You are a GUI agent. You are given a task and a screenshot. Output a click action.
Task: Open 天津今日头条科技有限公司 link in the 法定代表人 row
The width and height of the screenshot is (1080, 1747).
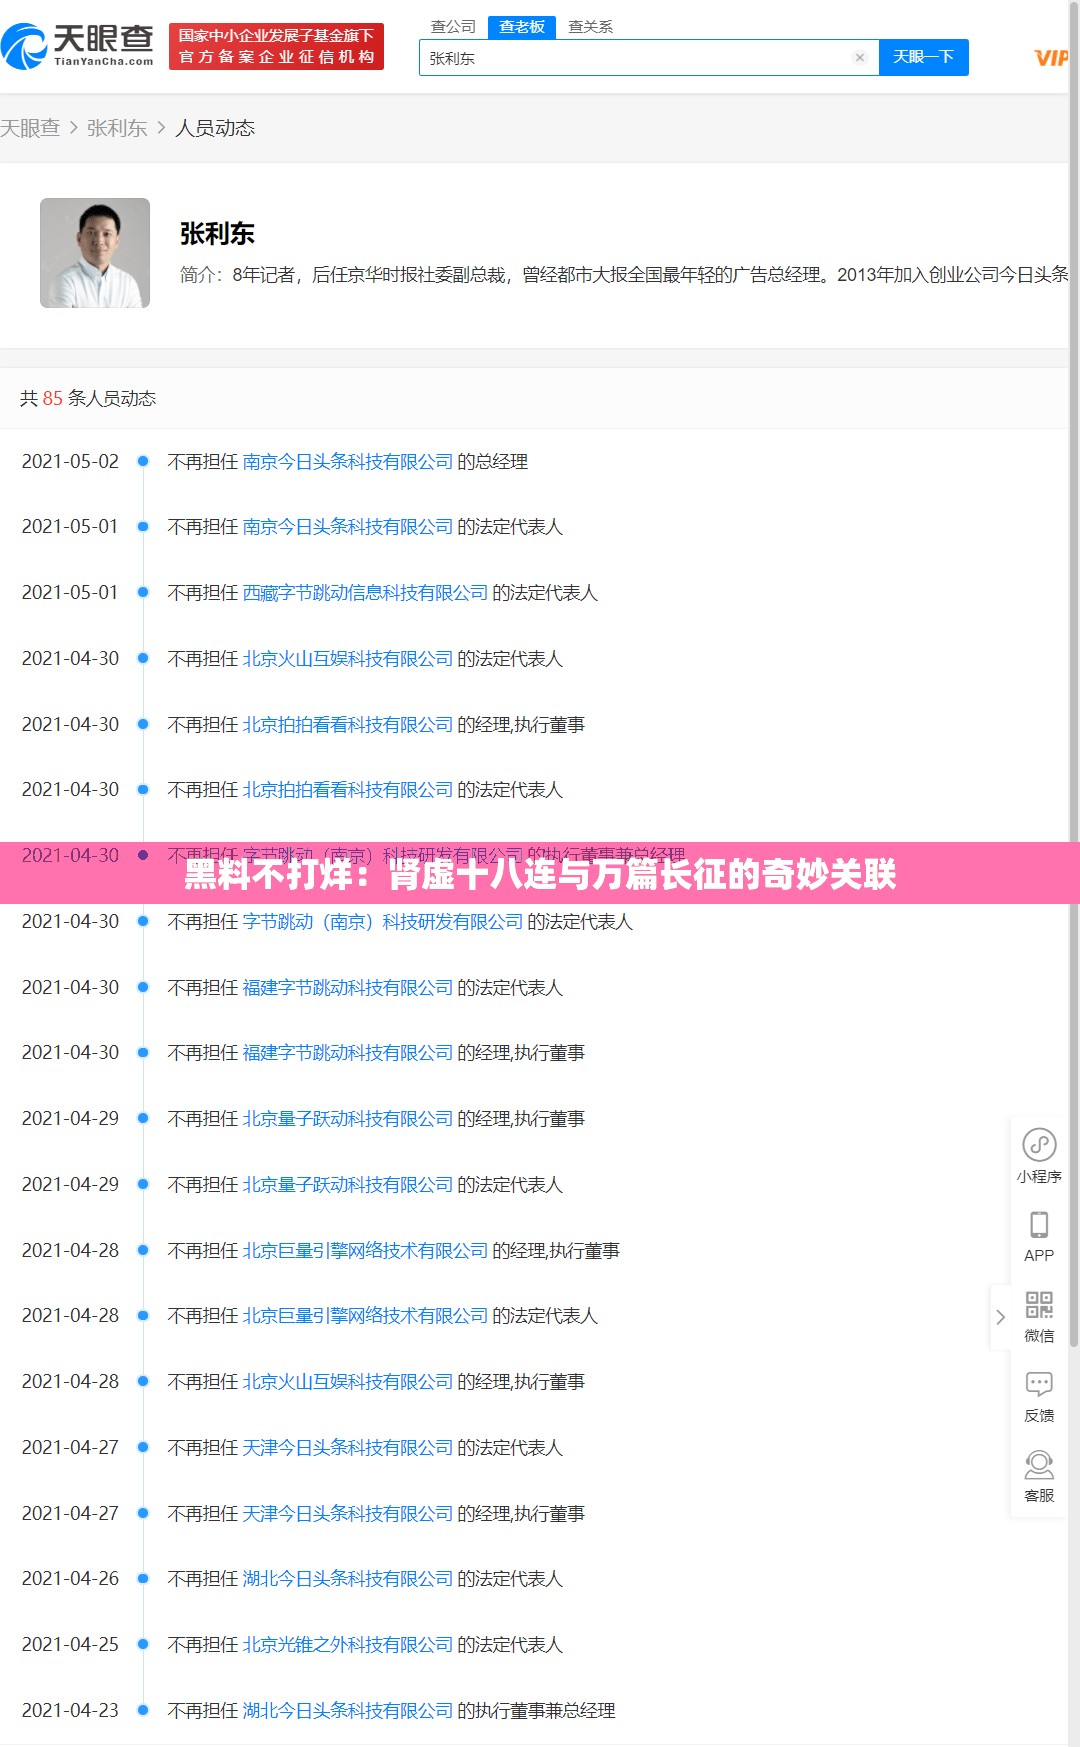348,1448
